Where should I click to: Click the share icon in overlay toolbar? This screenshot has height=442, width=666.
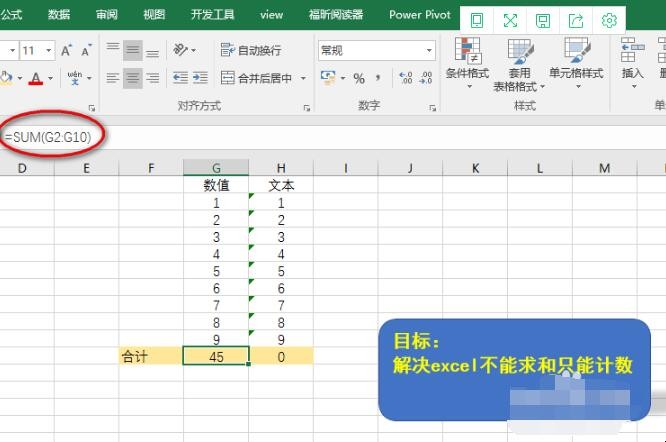click(576, 20)
